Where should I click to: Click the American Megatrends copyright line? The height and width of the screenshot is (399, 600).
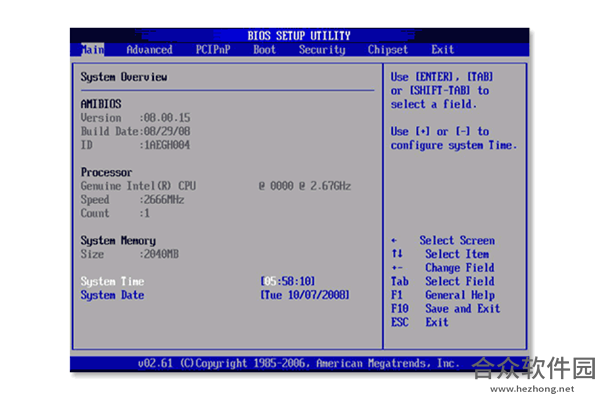point(299,363)
